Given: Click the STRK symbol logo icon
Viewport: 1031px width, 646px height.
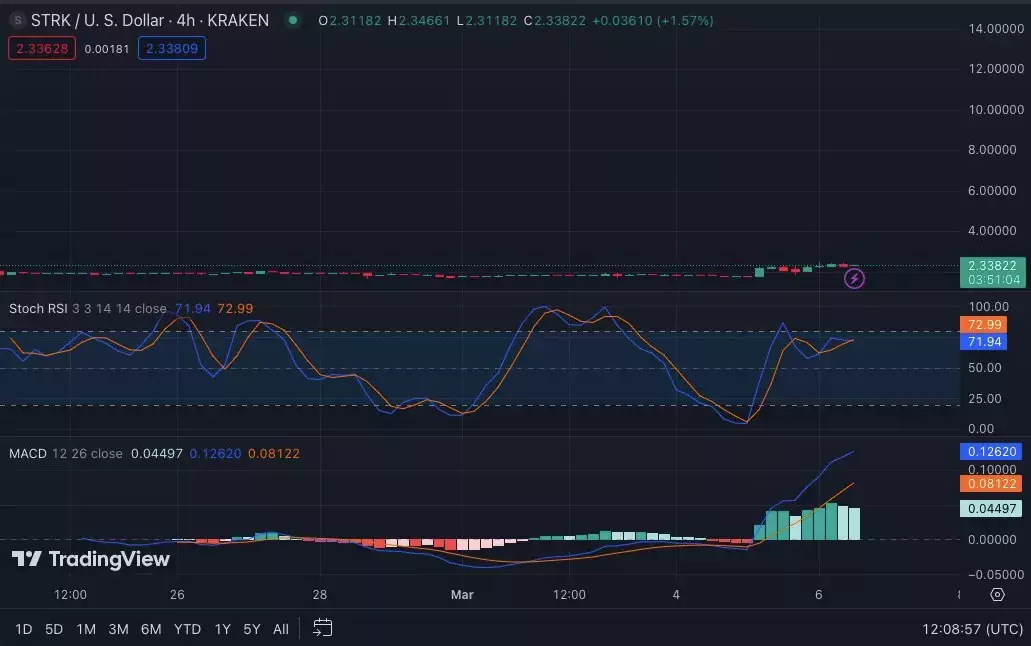Looking at the screenshot, I should (18, 20).
